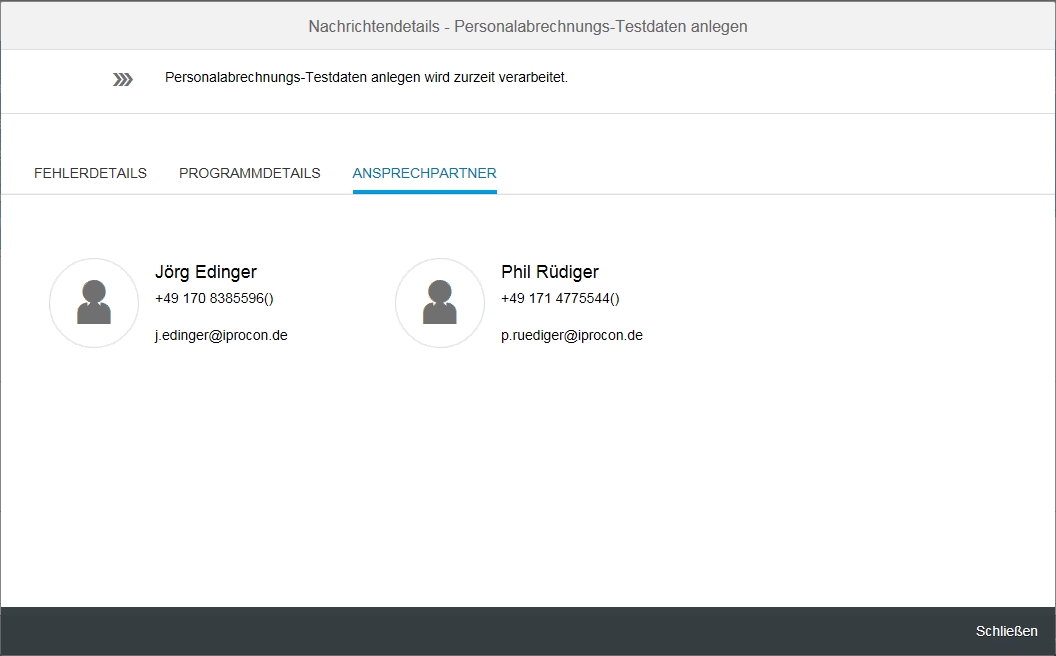Click the empty white area below the contacts
The height and width of the screenshot is (656, 1056).
tap(528, 485)
